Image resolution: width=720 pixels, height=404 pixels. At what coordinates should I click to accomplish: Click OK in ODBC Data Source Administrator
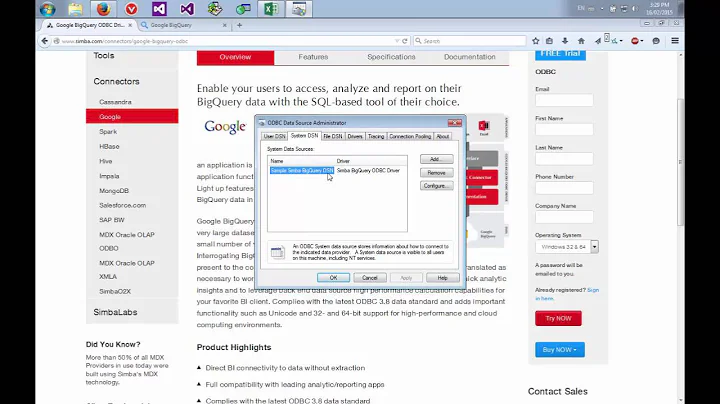coord(333,278)
